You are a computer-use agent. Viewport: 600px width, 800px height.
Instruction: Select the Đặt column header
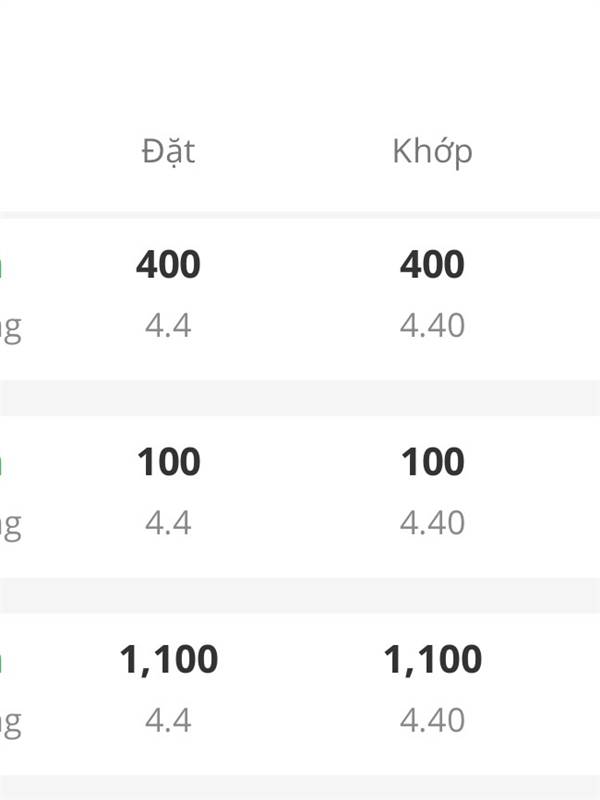[168, 152]
